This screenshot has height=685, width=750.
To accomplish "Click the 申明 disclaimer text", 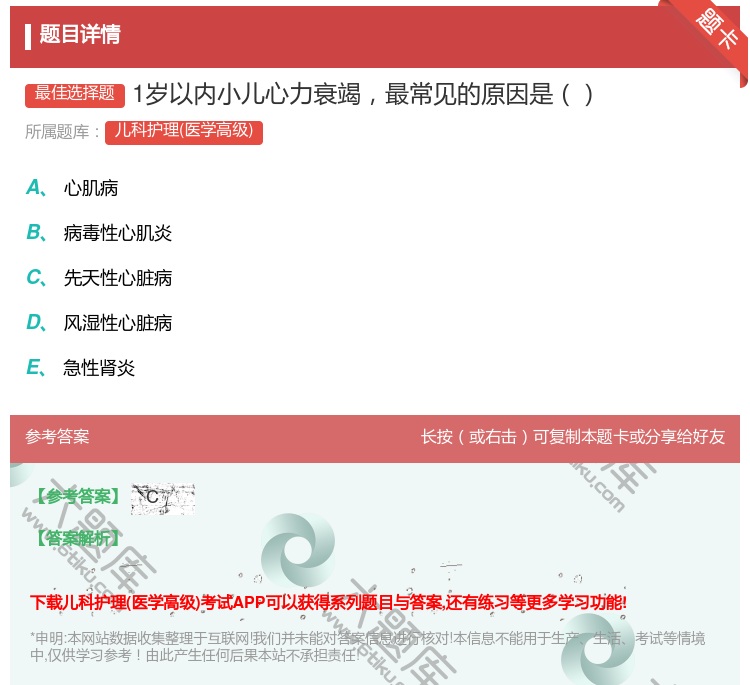I will tap(367, 646).
